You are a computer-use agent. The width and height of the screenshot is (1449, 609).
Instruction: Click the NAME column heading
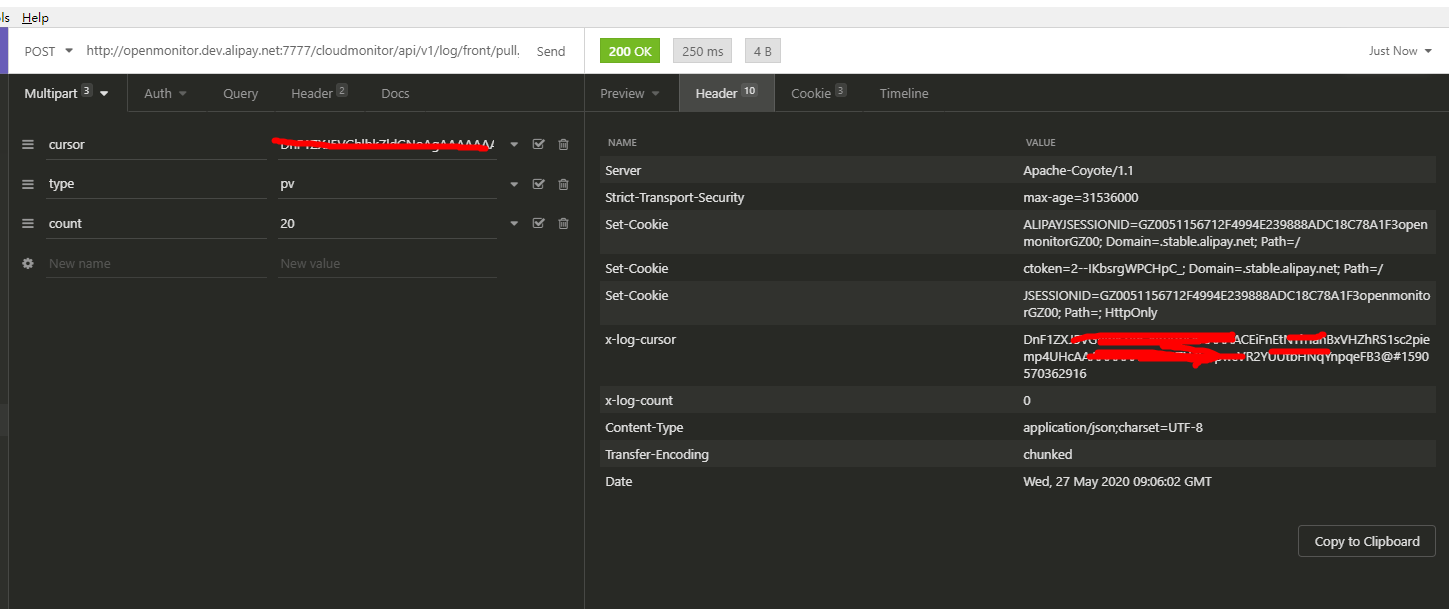click(622, 143)
